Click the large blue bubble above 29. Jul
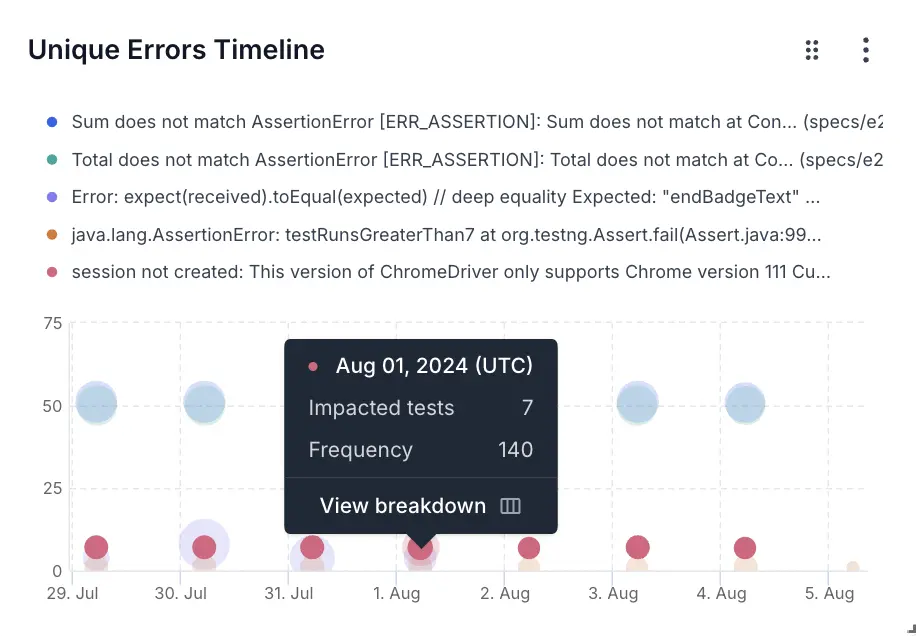The image size is (916, 636). pyautogui.click(x=96, y=404)
